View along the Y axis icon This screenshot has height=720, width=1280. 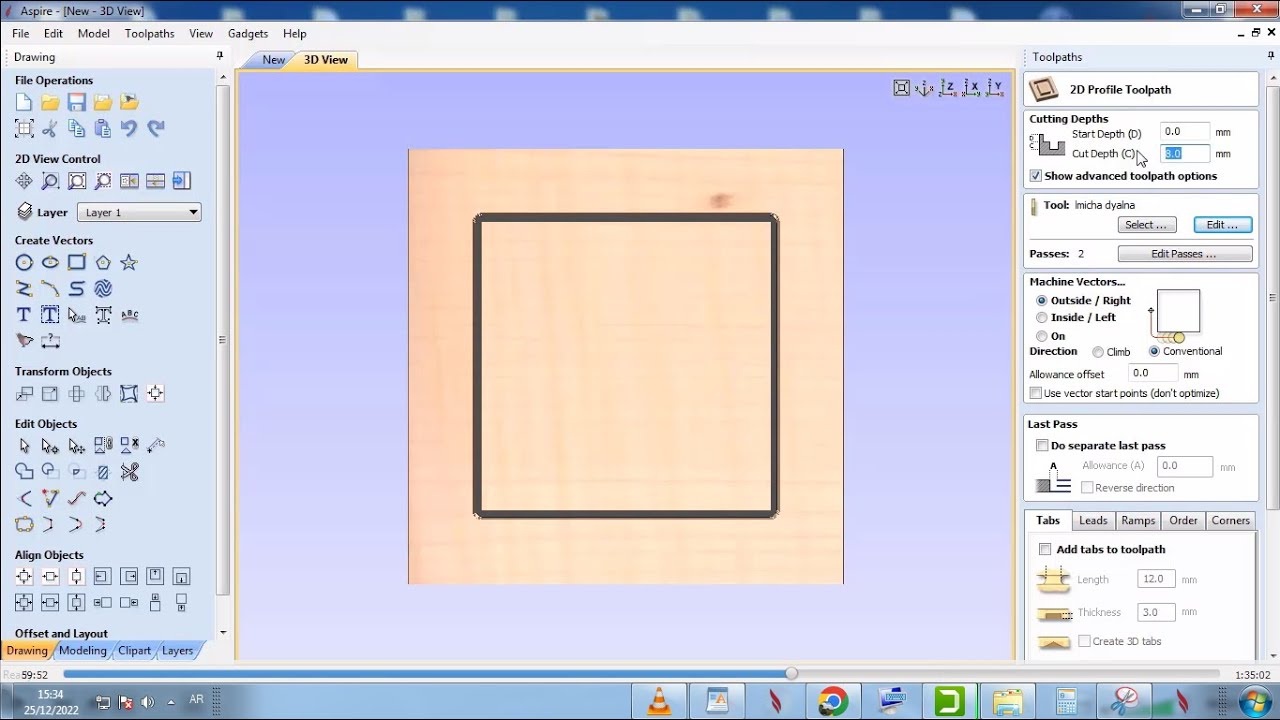click(x=995, y=88)
